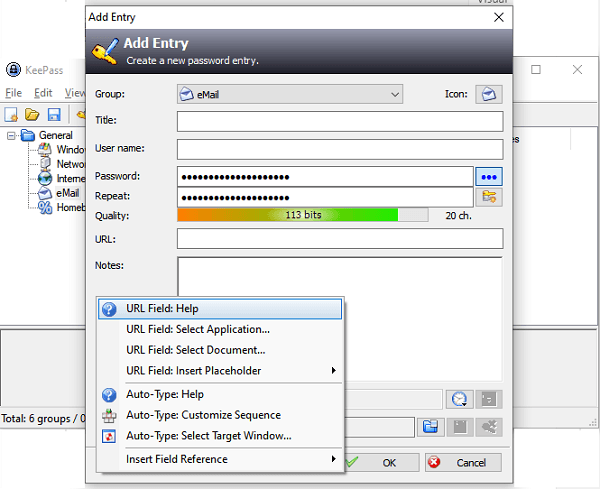Open the File menu in KeePass
The width and height of the screenshot is (600, 489).
[x=13, y=93]
